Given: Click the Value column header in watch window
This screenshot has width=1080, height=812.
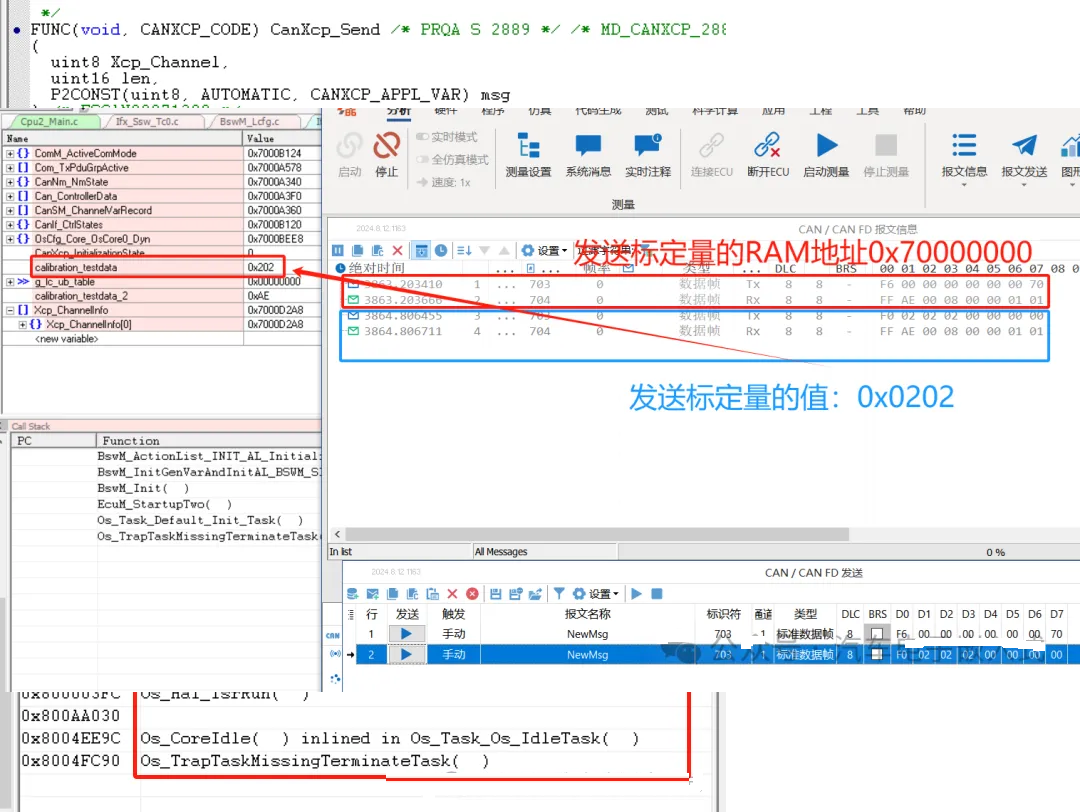Looking at the screenshot, I should tap(282, 138).
